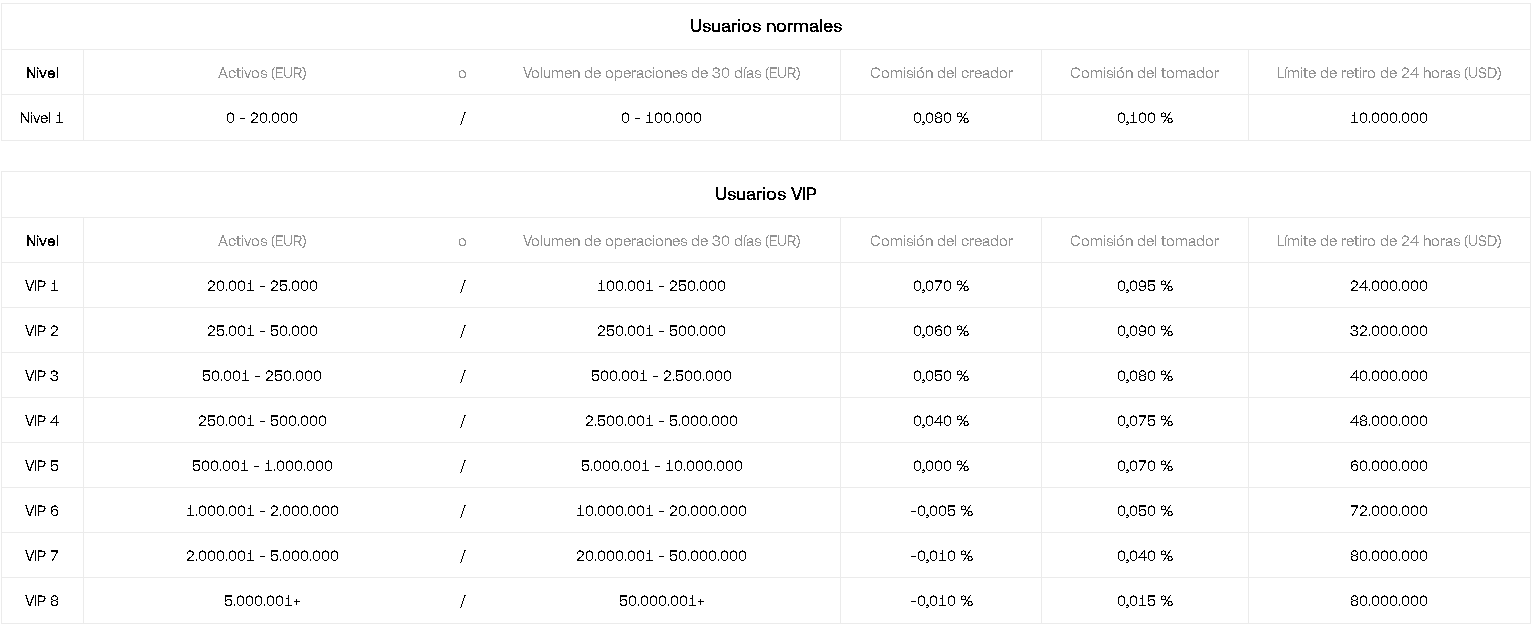Click the "72.000.000" withdrawal limit cell

point(1389,511)
